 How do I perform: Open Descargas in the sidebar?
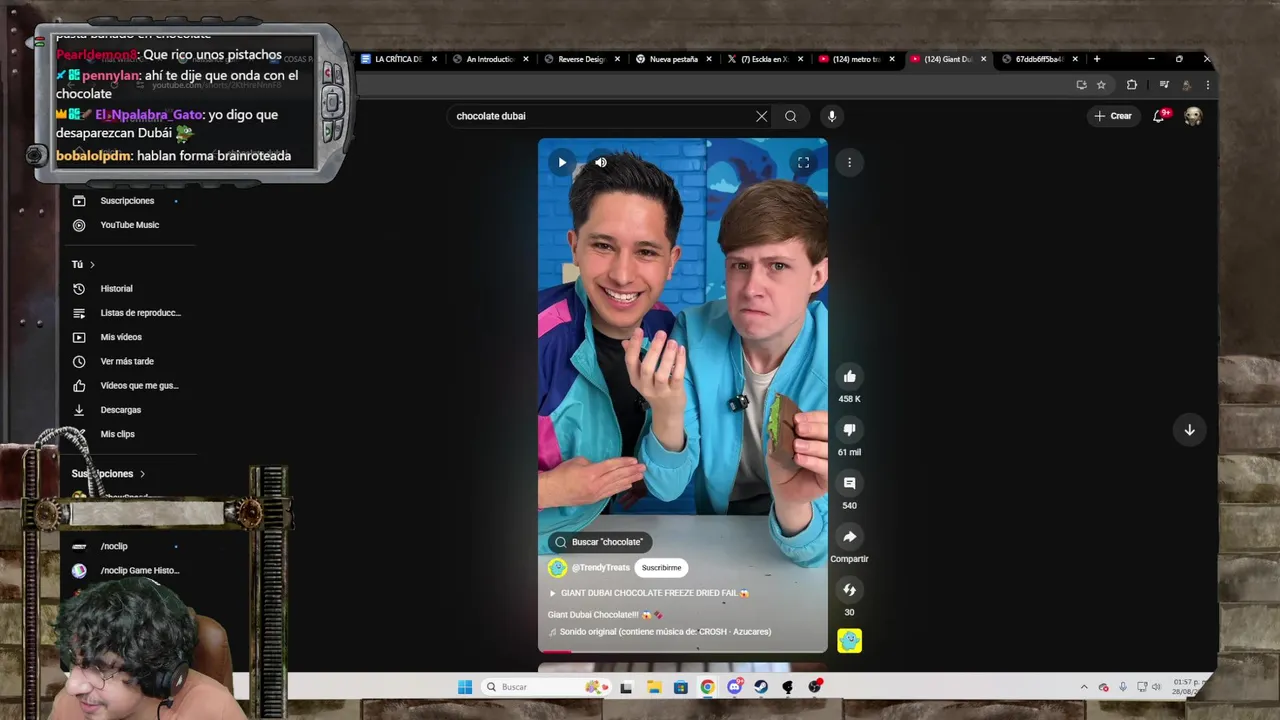[121, 410]
